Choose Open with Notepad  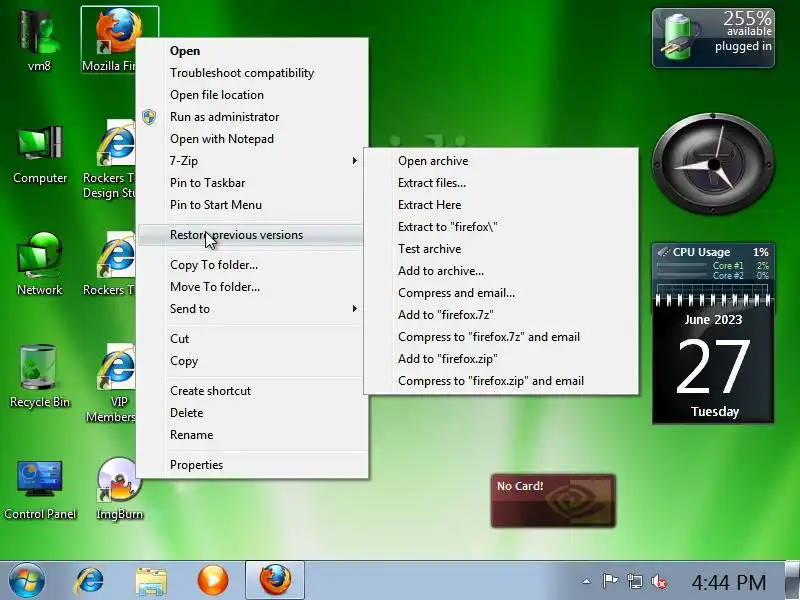pyautogui.click(x=253, y=139)
